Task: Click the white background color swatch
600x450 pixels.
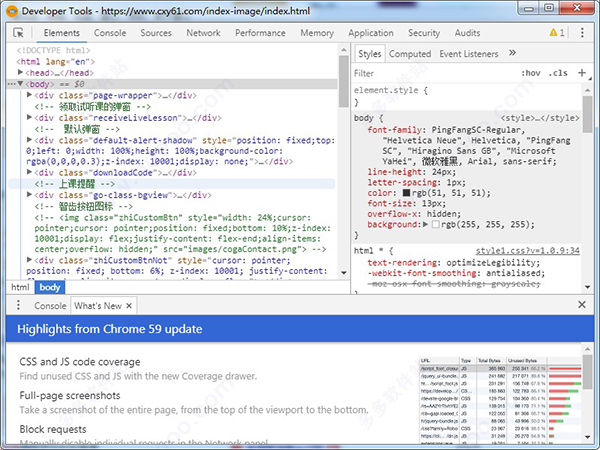Action: tap(435, 224)
